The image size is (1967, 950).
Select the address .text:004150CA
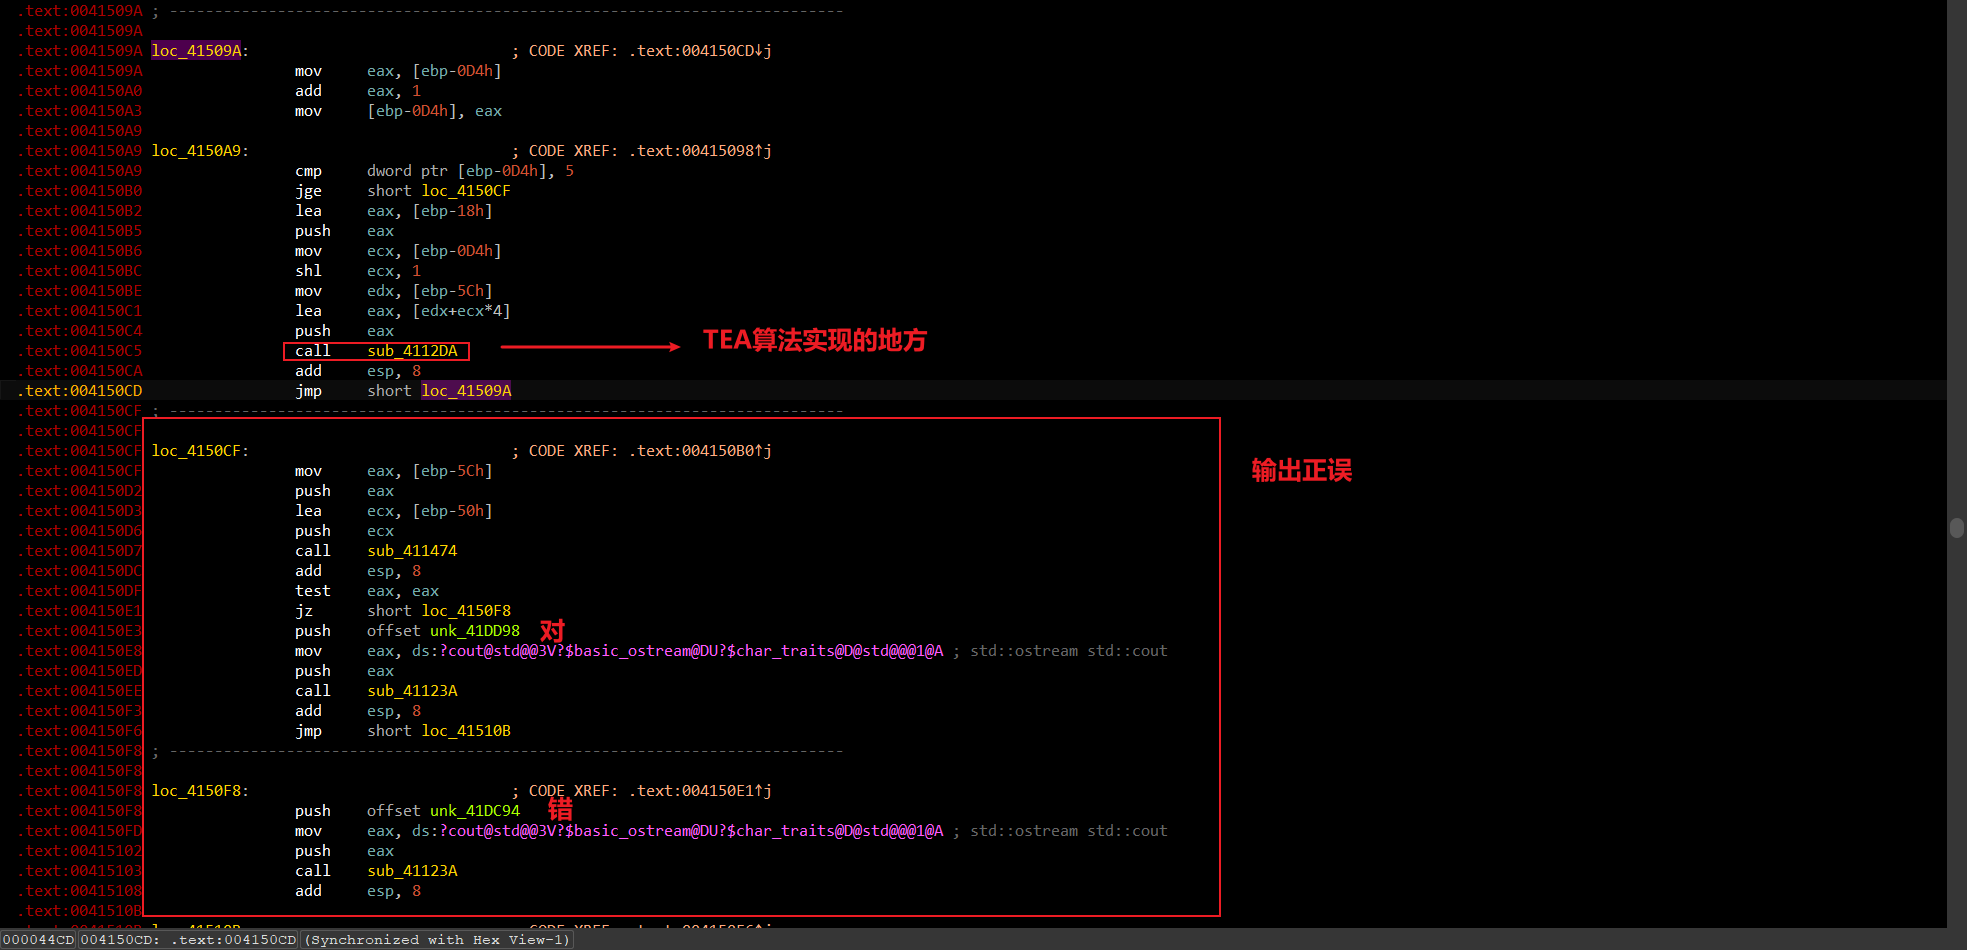80,371
